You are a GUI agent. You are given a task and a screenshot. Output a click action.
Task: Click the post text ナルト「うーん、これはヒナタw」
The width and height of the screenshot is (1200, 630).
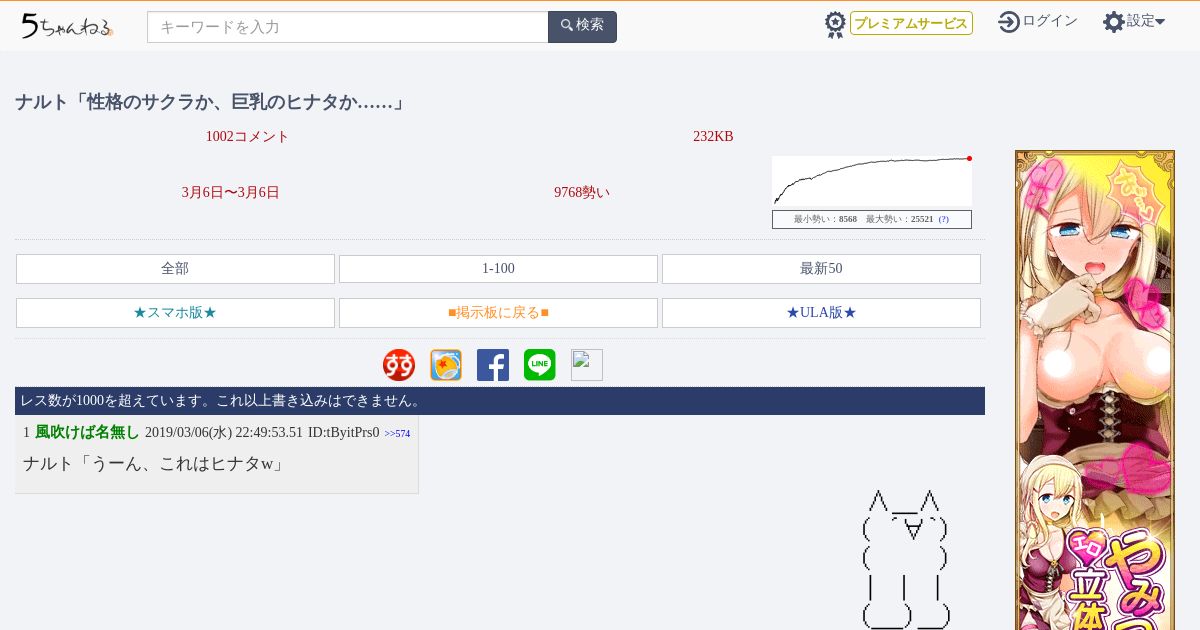coord(154,464)
